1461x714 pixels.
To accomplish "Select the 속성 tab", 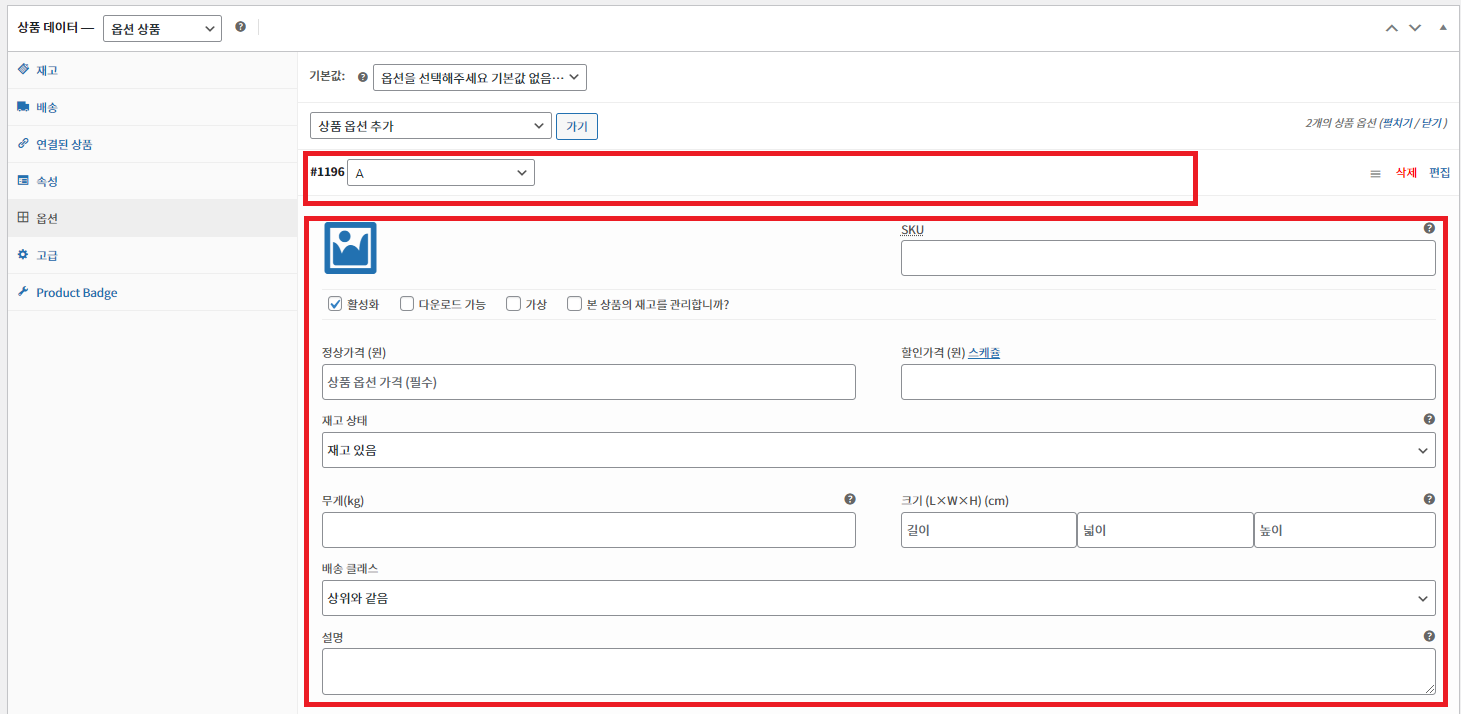I will tap(153, 181).
